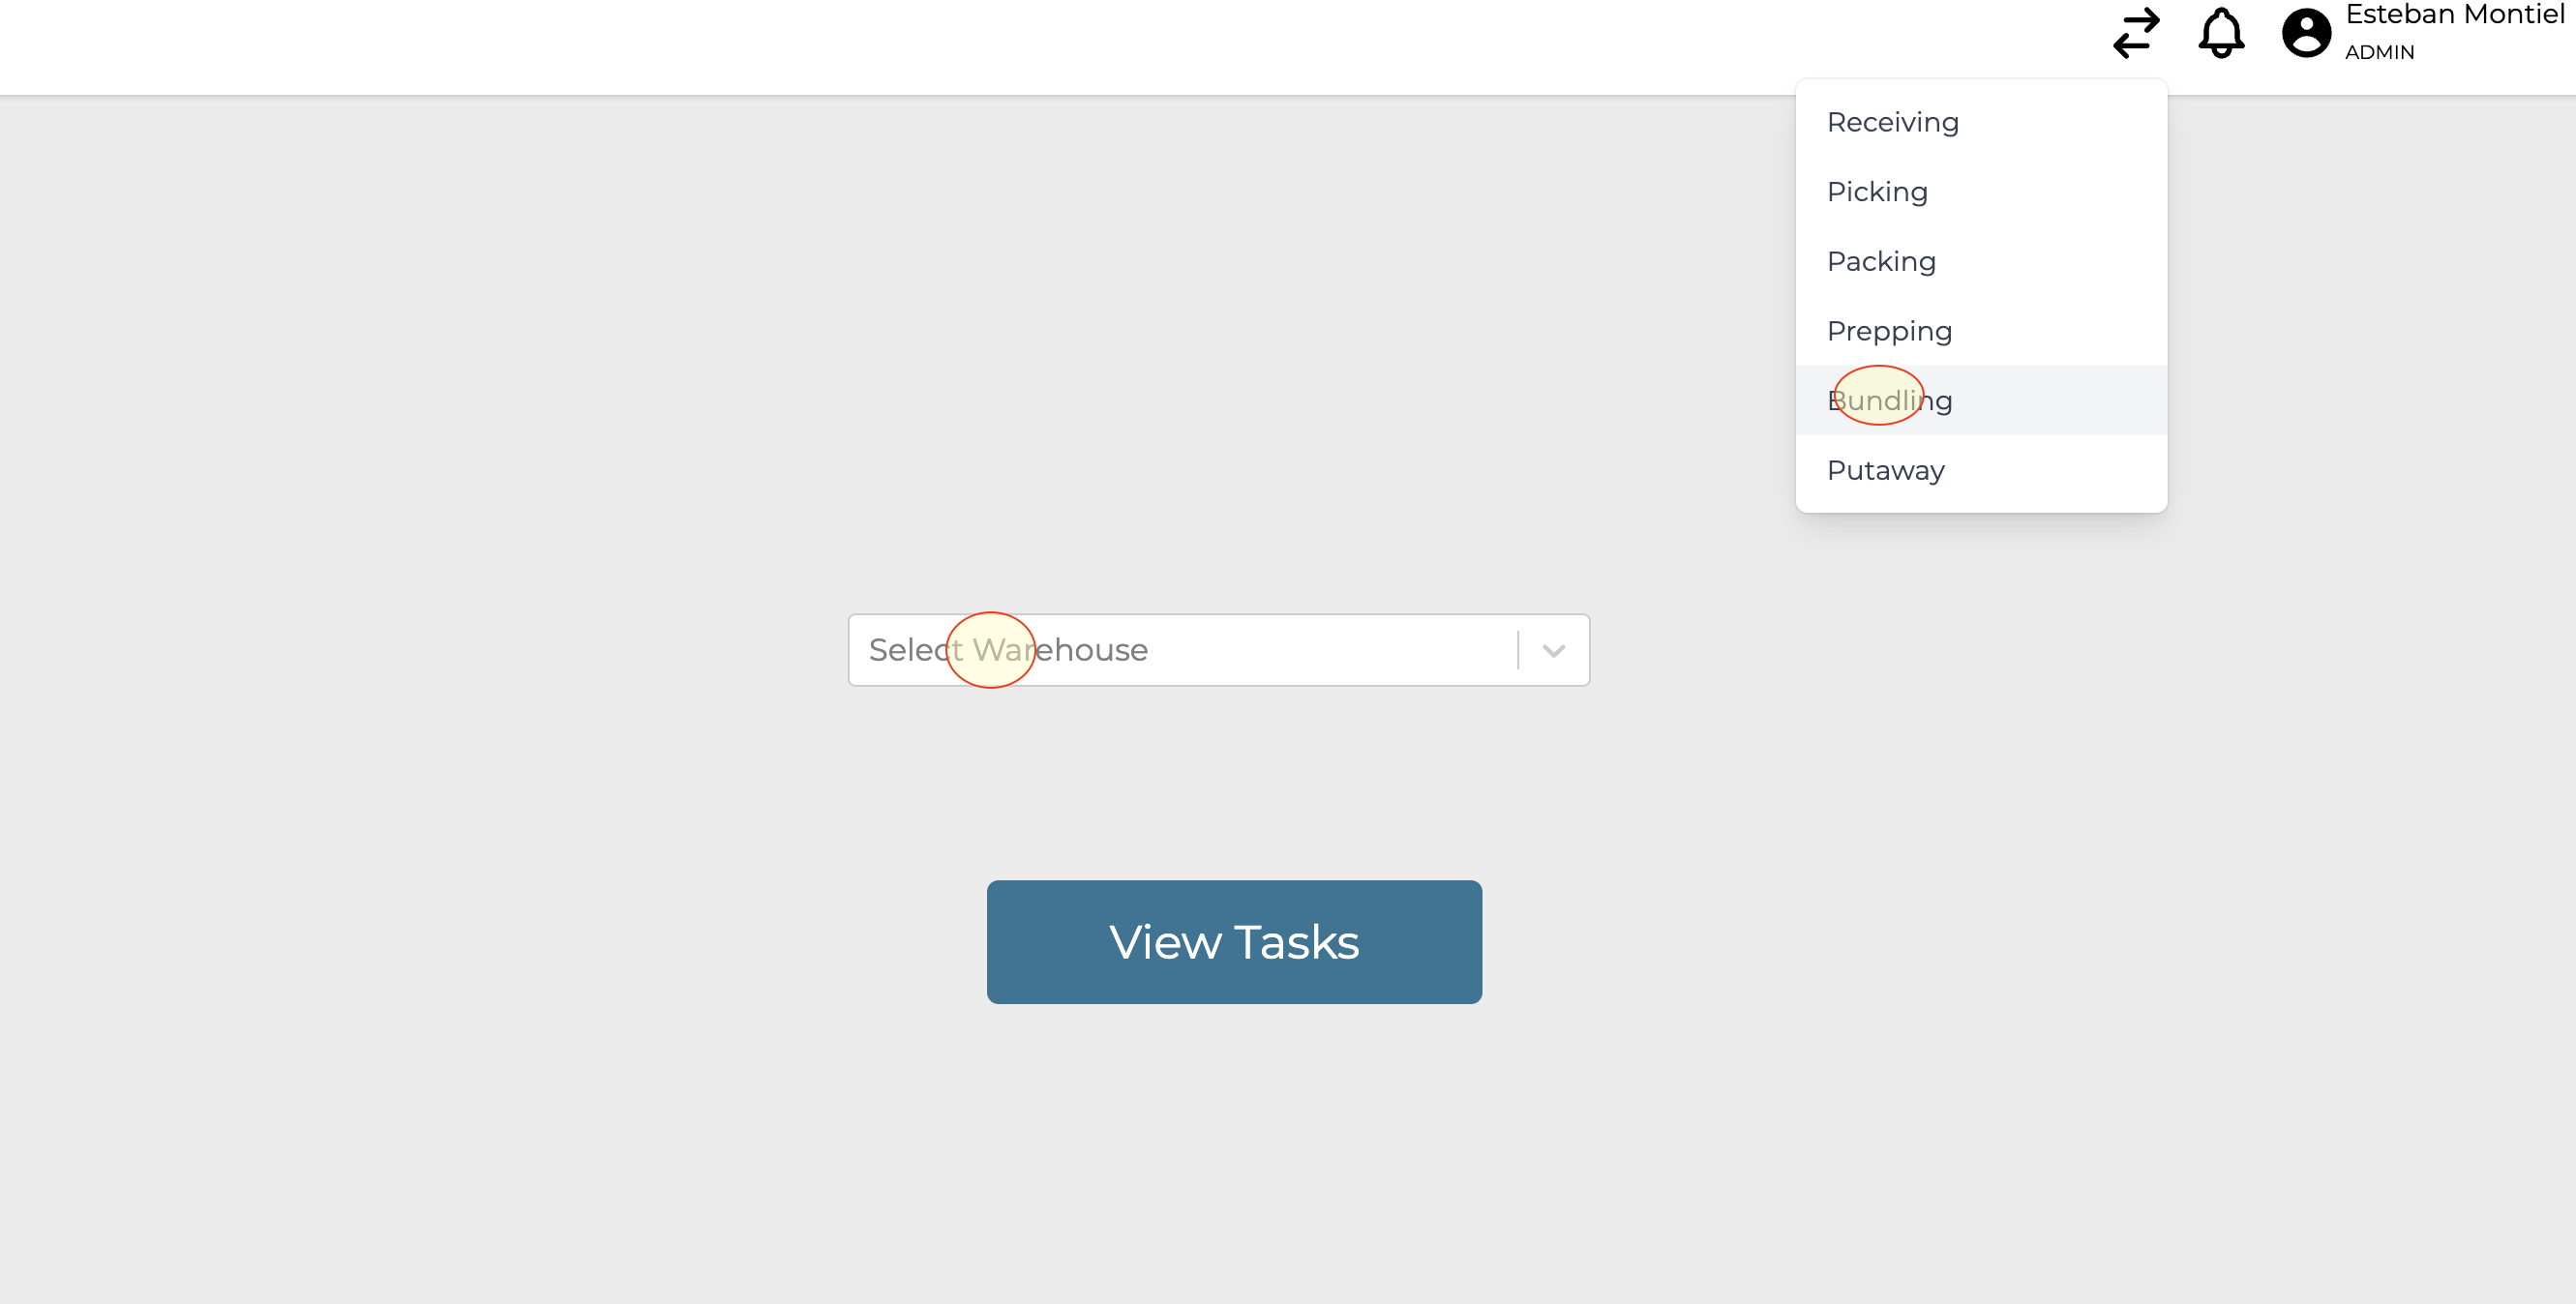
Task: Click the Esteban Montiel account name
Action: pyautogui.click(x=2454, y=15)
